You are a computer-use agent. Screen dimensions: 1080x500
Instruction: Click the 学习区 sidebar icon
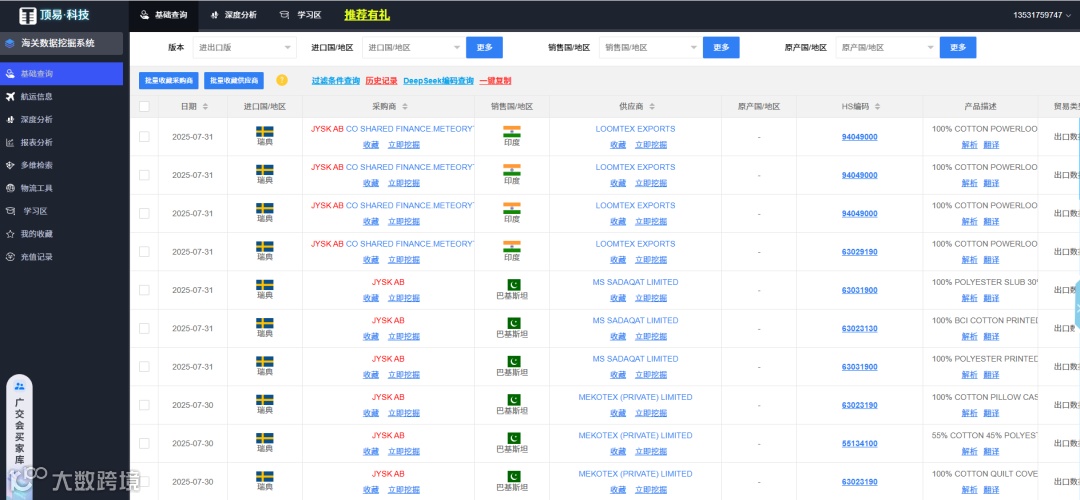[10, 211]
